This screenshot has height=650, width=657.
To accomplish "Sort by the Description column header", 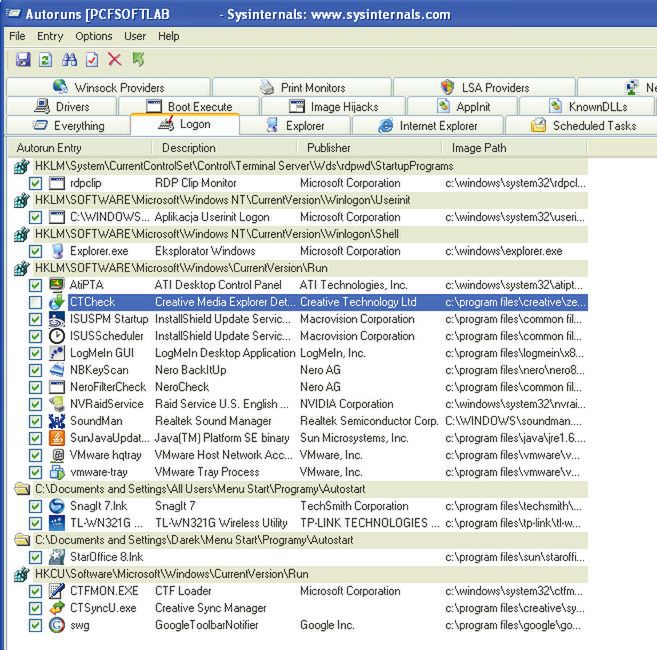I will click(224, 148).
